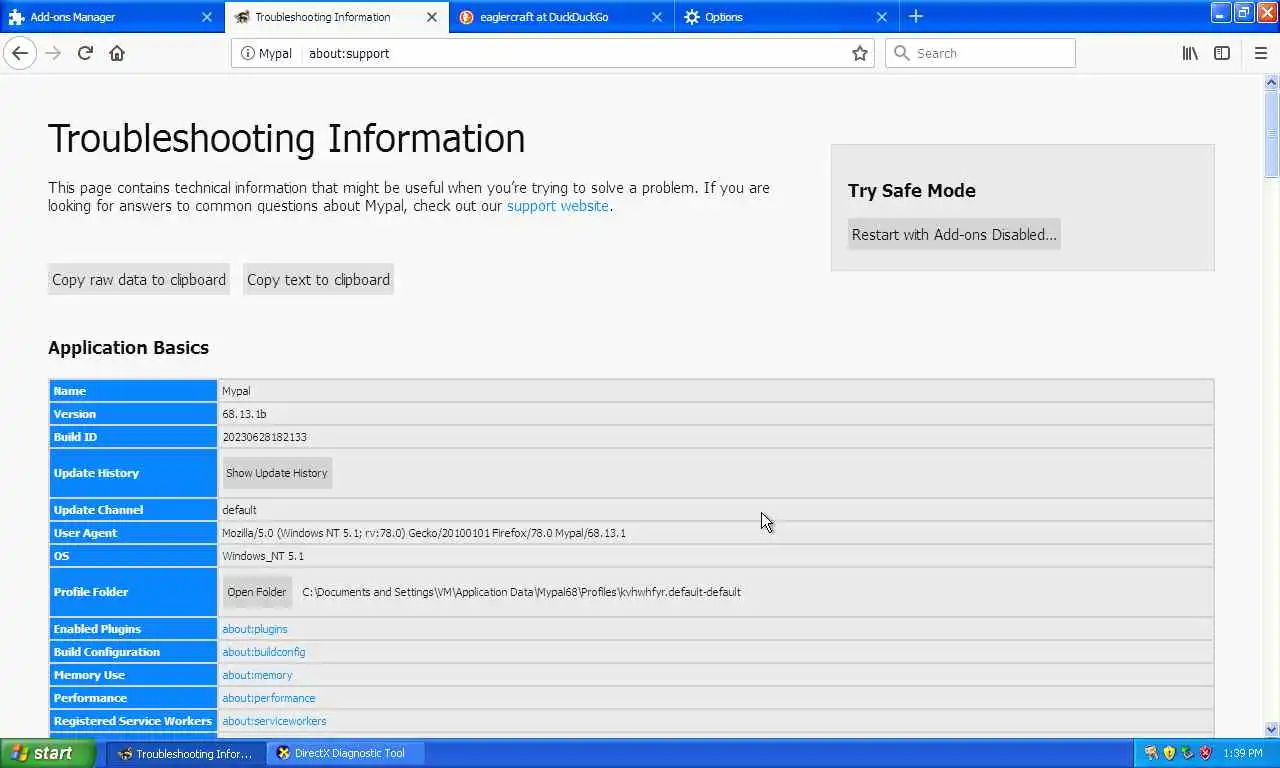The width and height of the screenshot is (1280, 768).
Task: Click the Mypal identity label in address bar
Action: point(275,53)
